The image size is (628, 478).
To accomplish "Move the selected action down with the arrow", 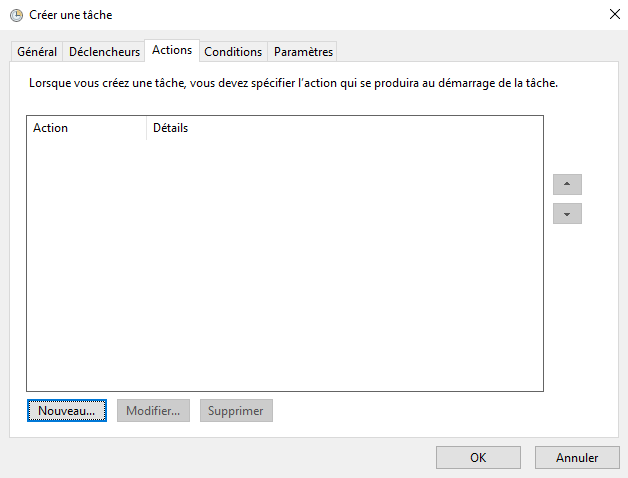I will click(567, 214).
